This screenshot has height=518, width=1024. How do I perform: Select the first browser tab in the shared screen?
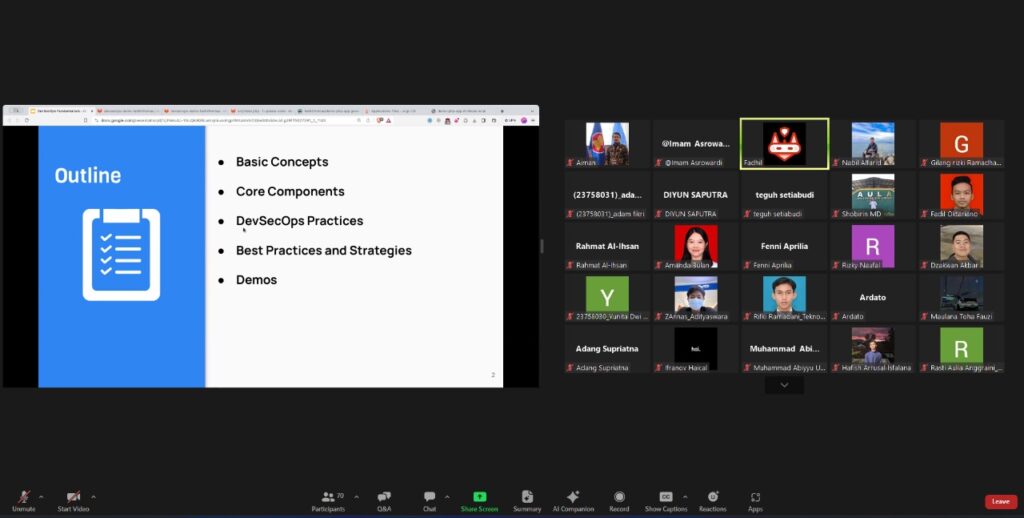(57, 111)
